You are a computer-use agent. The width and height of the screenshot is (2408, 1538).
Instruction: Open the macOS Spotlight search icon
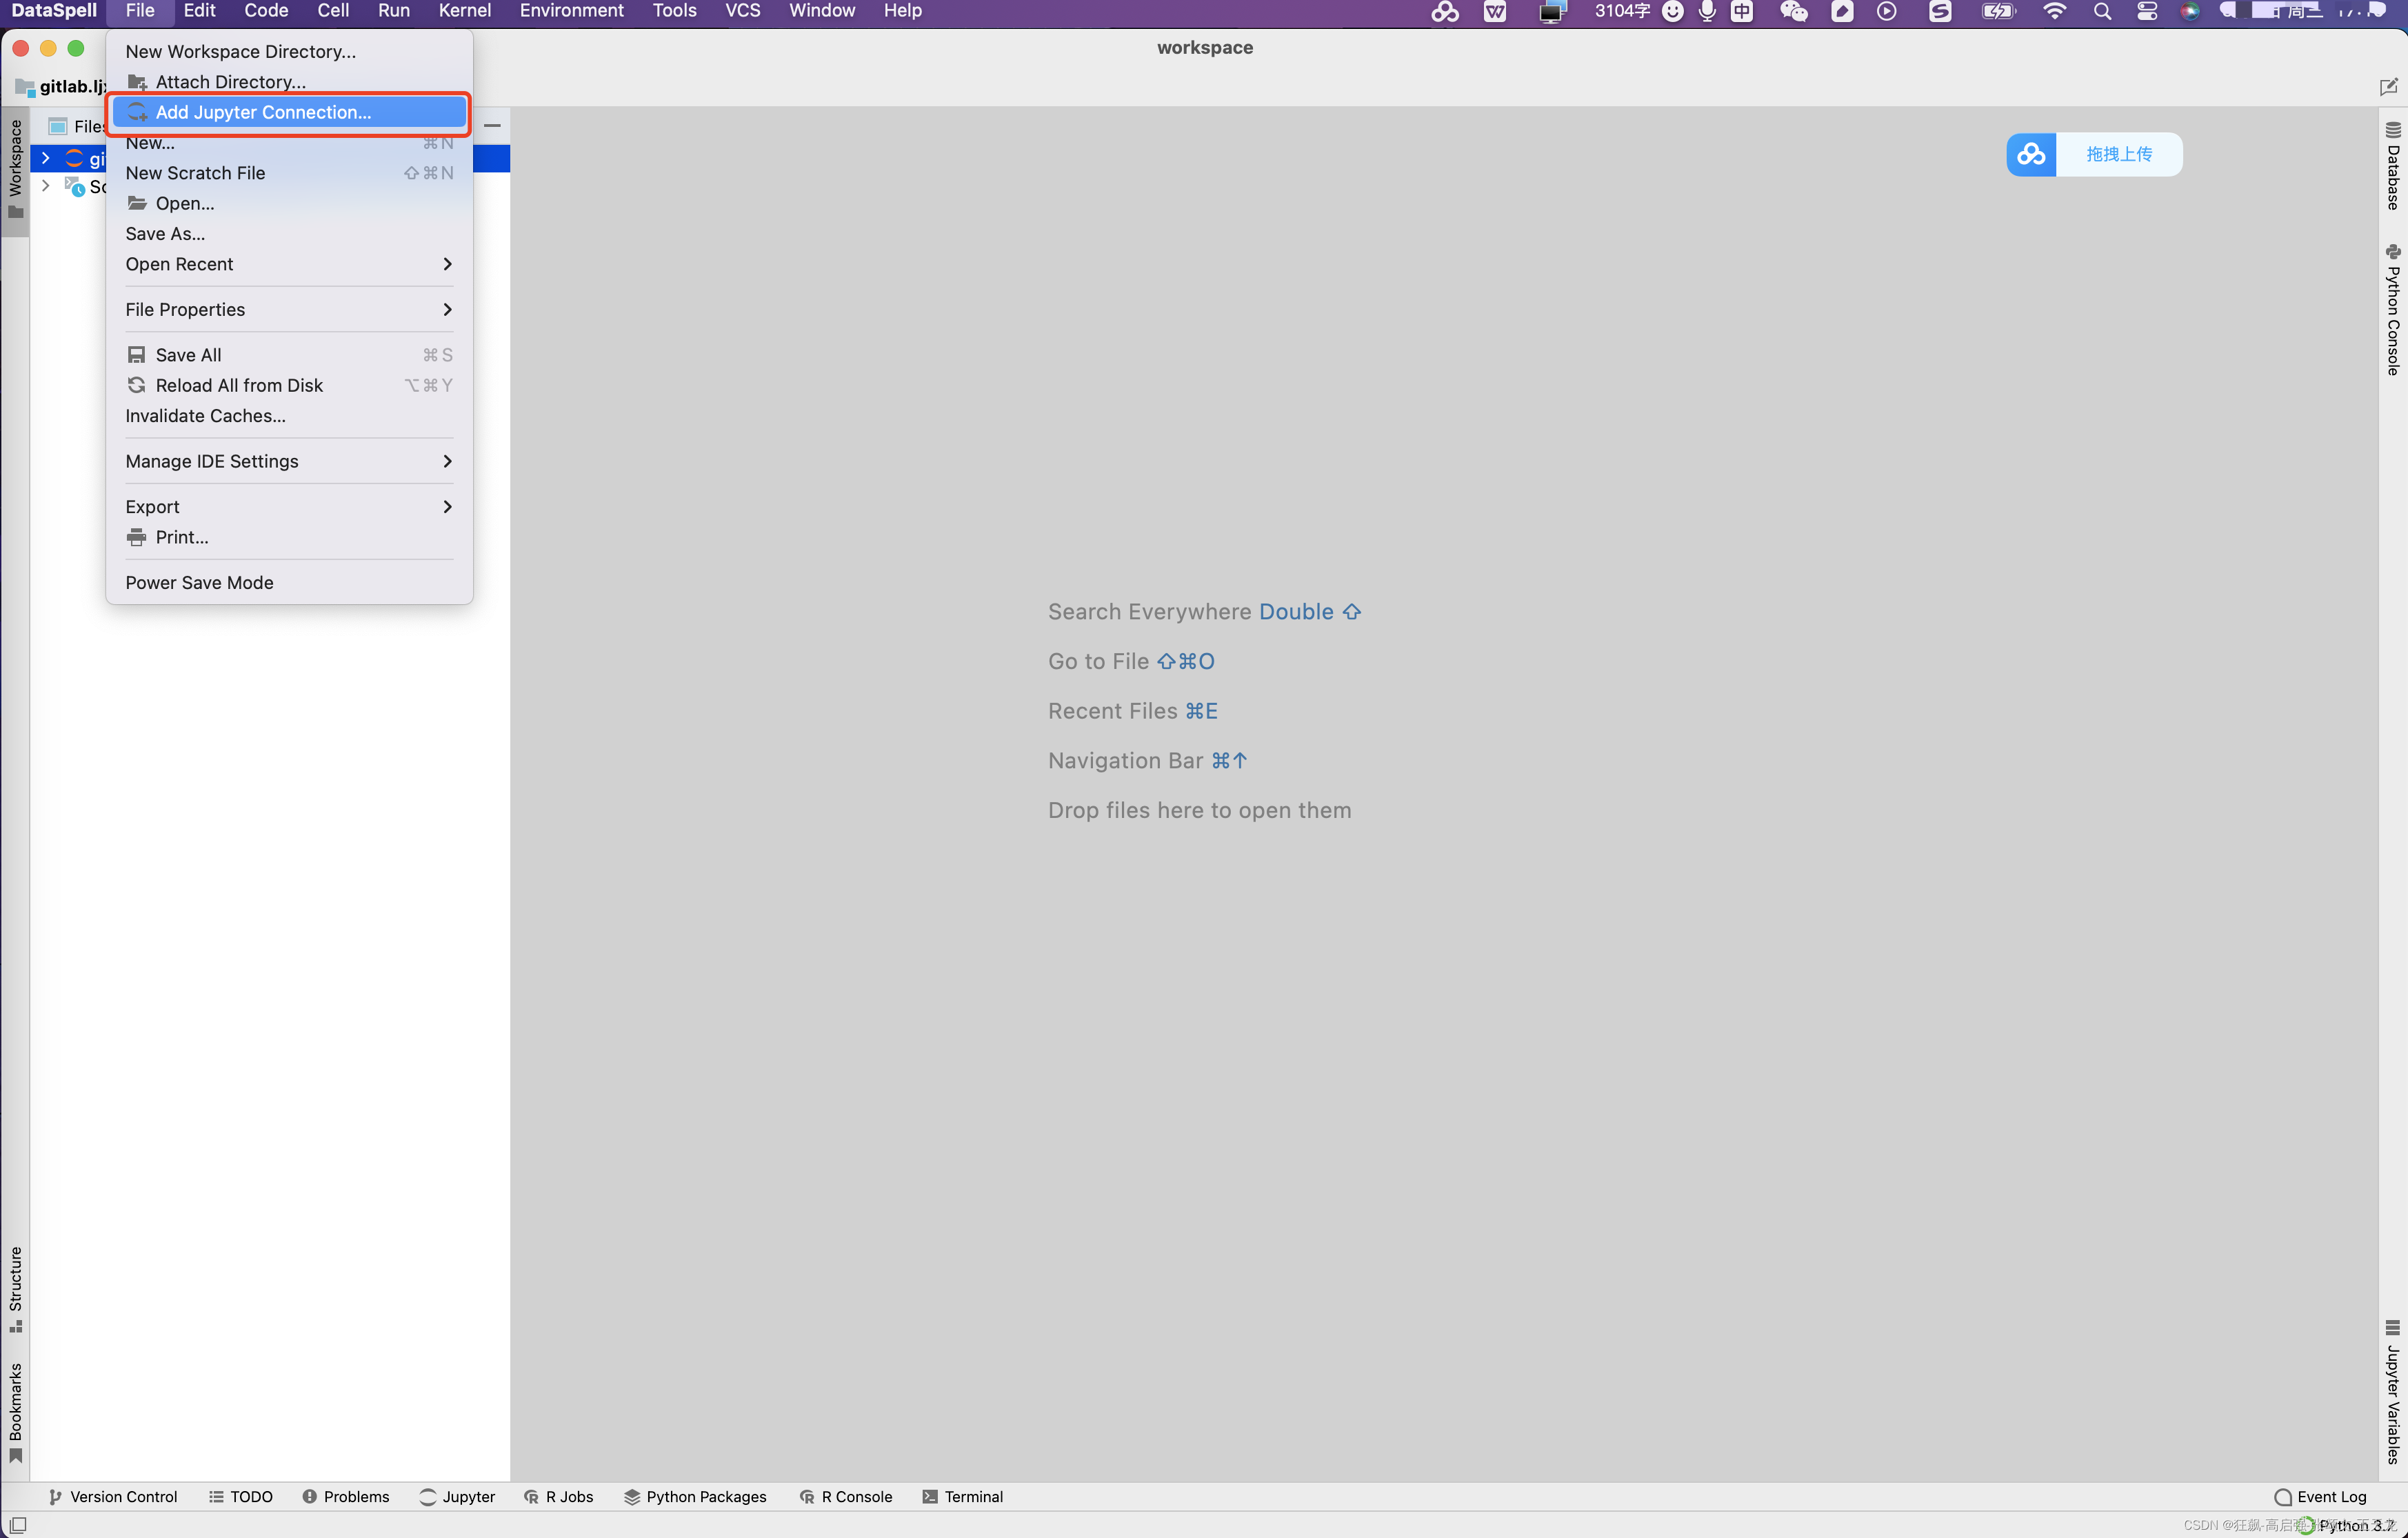point(2102,11)
